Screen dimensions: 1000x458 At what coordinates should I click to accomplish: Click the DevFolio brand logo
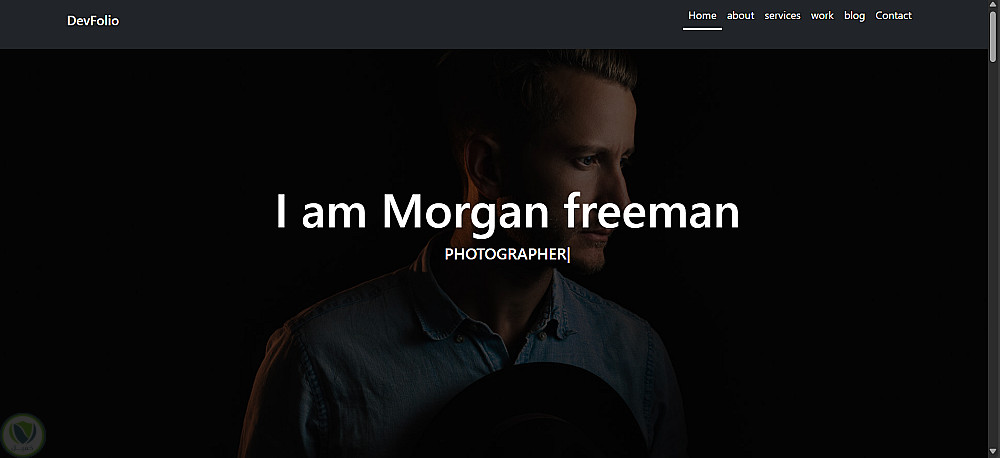coord(92,21)
